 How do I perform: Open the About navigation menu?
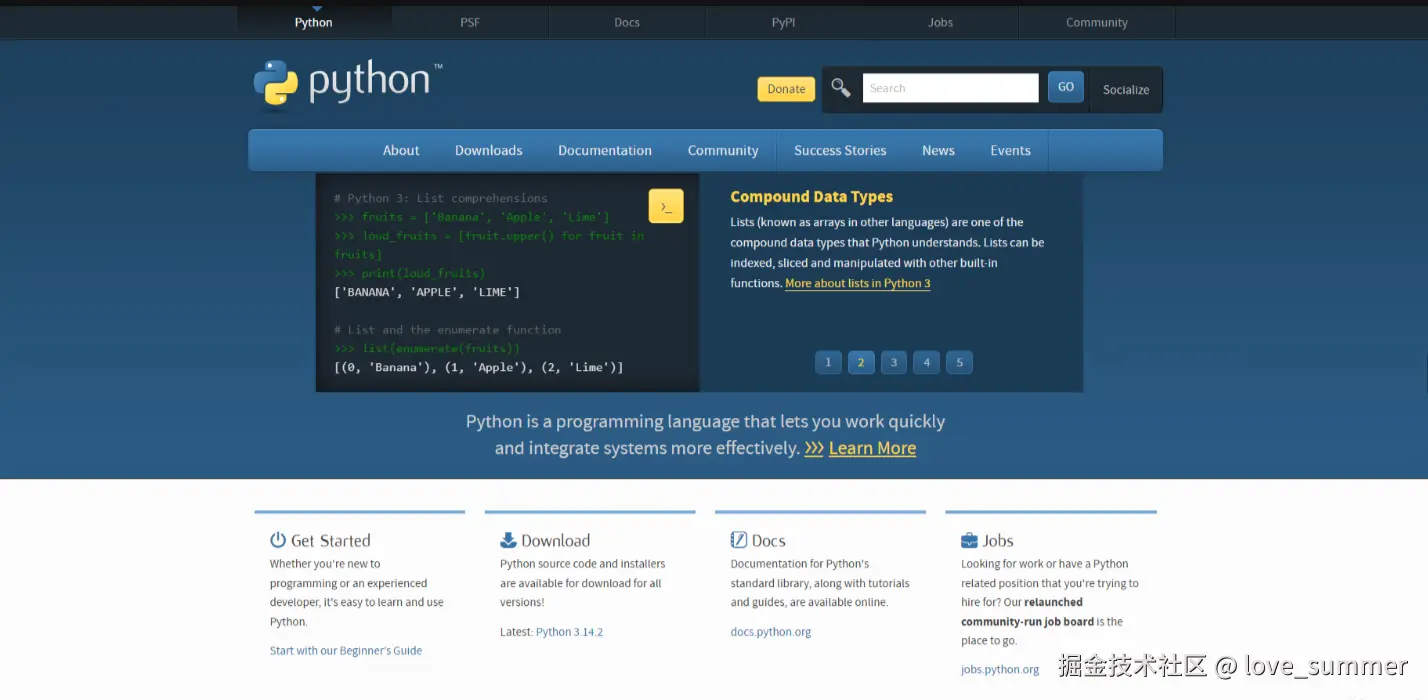pos(401,150)
